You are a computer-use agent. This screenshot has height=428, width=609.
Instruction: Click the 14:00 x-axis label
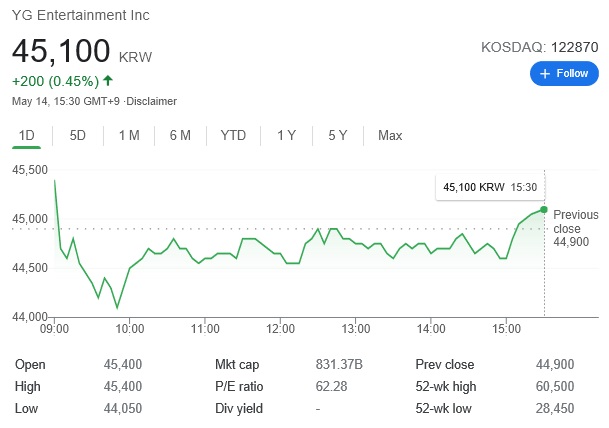click(431, 329)
